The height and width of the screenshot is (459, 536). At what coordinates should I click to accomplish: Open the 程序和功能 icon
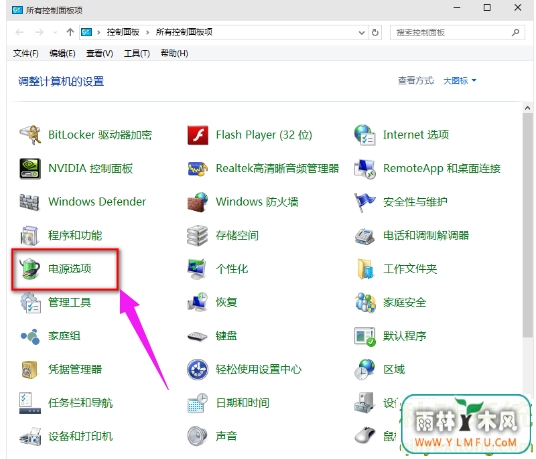click(x=29, y=235)
